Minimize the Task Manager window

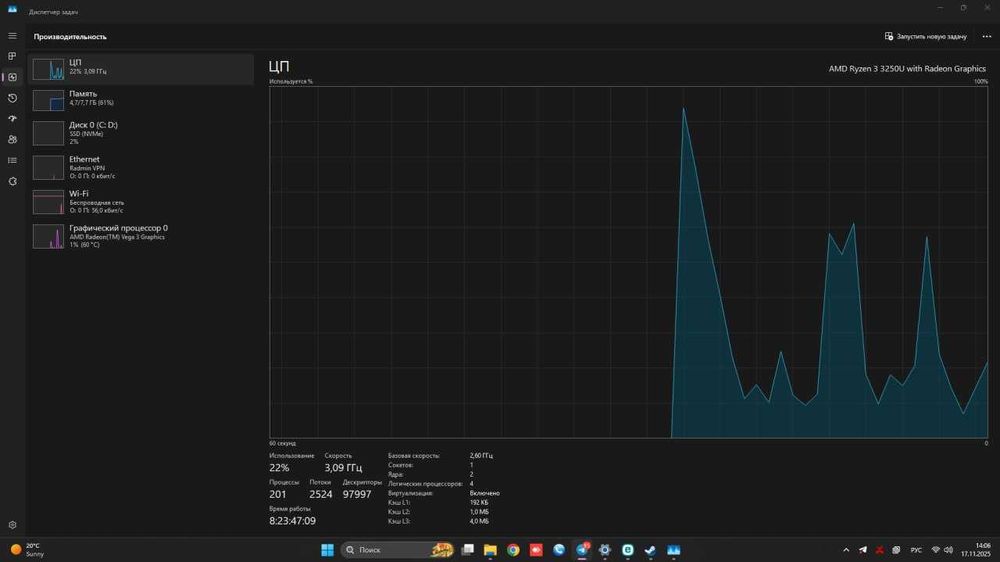(x=940, y=8)
